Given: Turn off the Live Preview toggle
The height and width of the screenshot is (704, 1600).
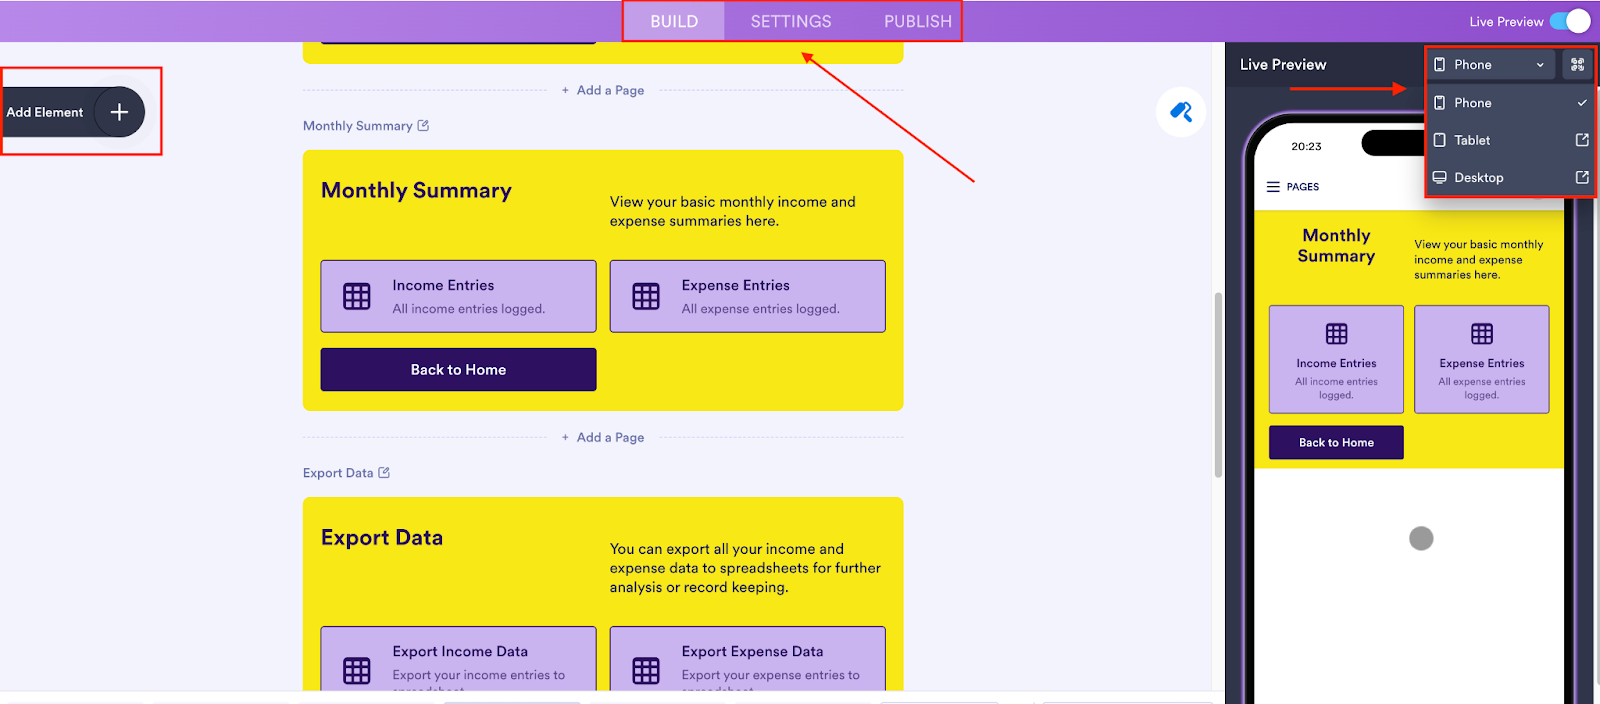Looking at the screenshot, I should pos(1570,21).
